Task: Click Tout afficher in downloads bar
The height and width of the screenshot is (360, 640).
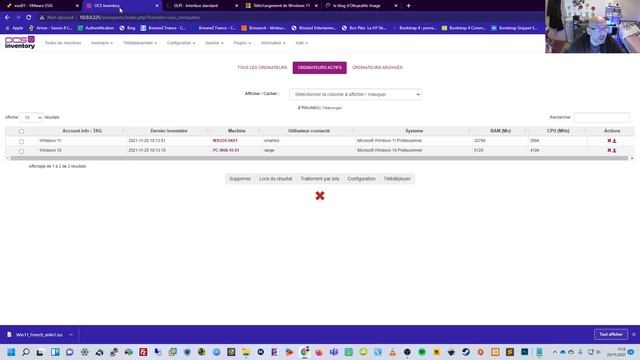Action: click(611, 334)
